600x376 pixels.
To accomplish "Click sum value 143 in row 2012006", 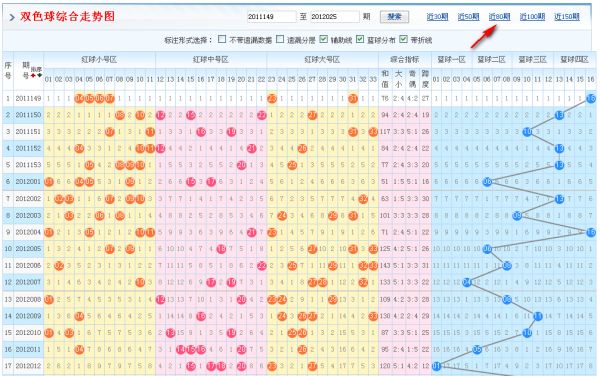I will coord(385,265).
